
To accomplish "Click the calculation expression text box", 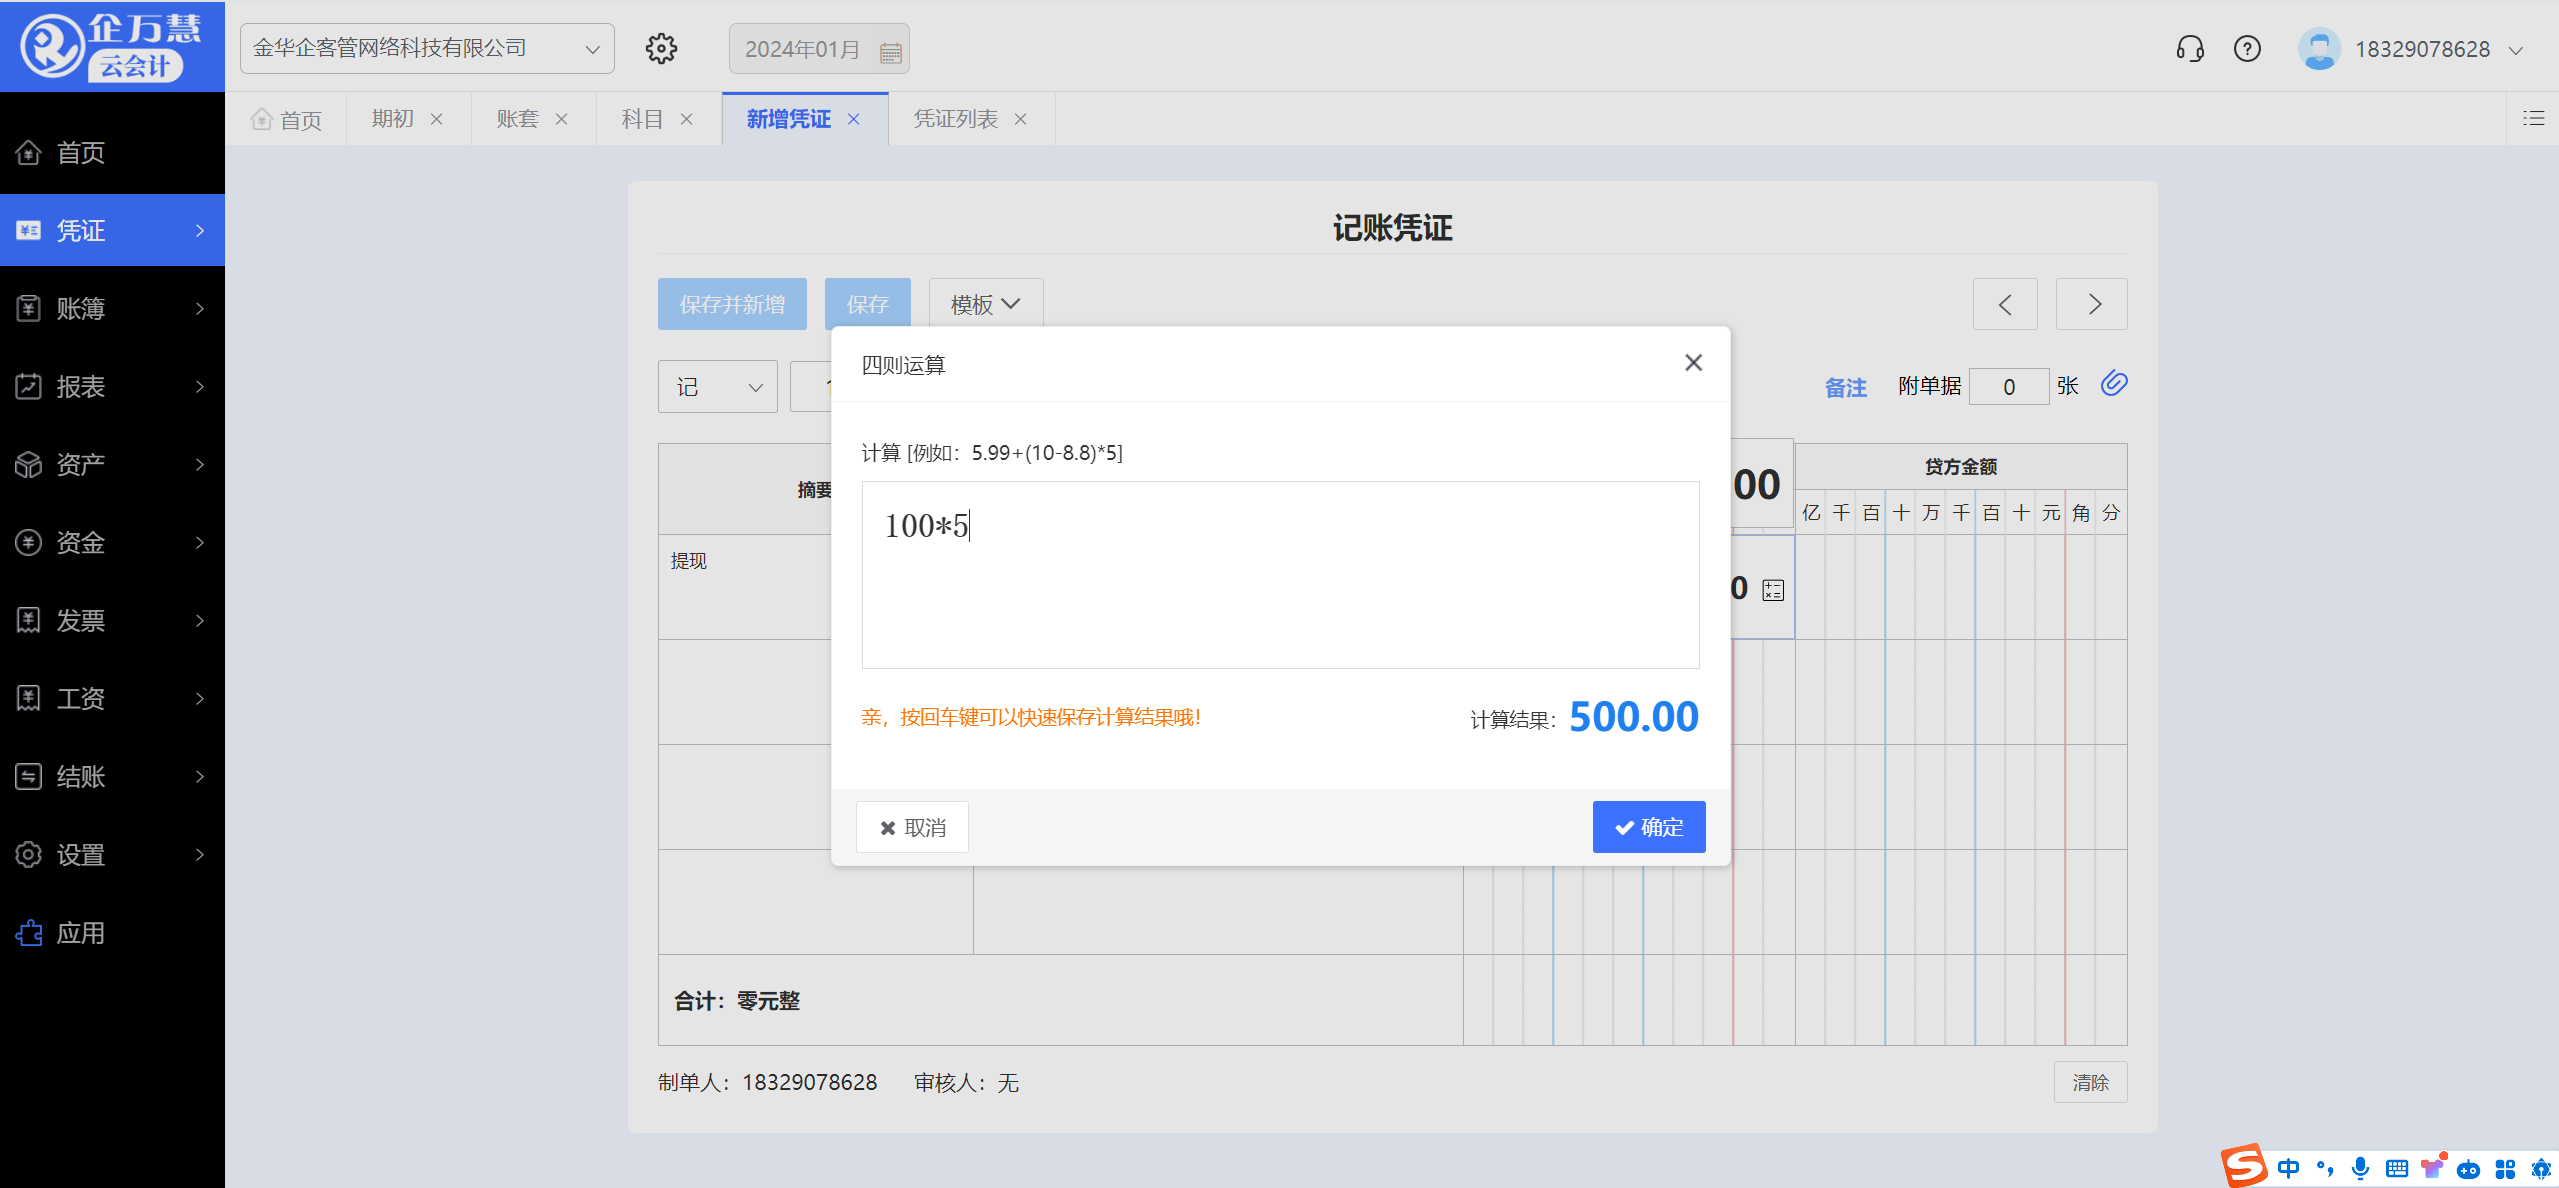I will coord(1280,575).
